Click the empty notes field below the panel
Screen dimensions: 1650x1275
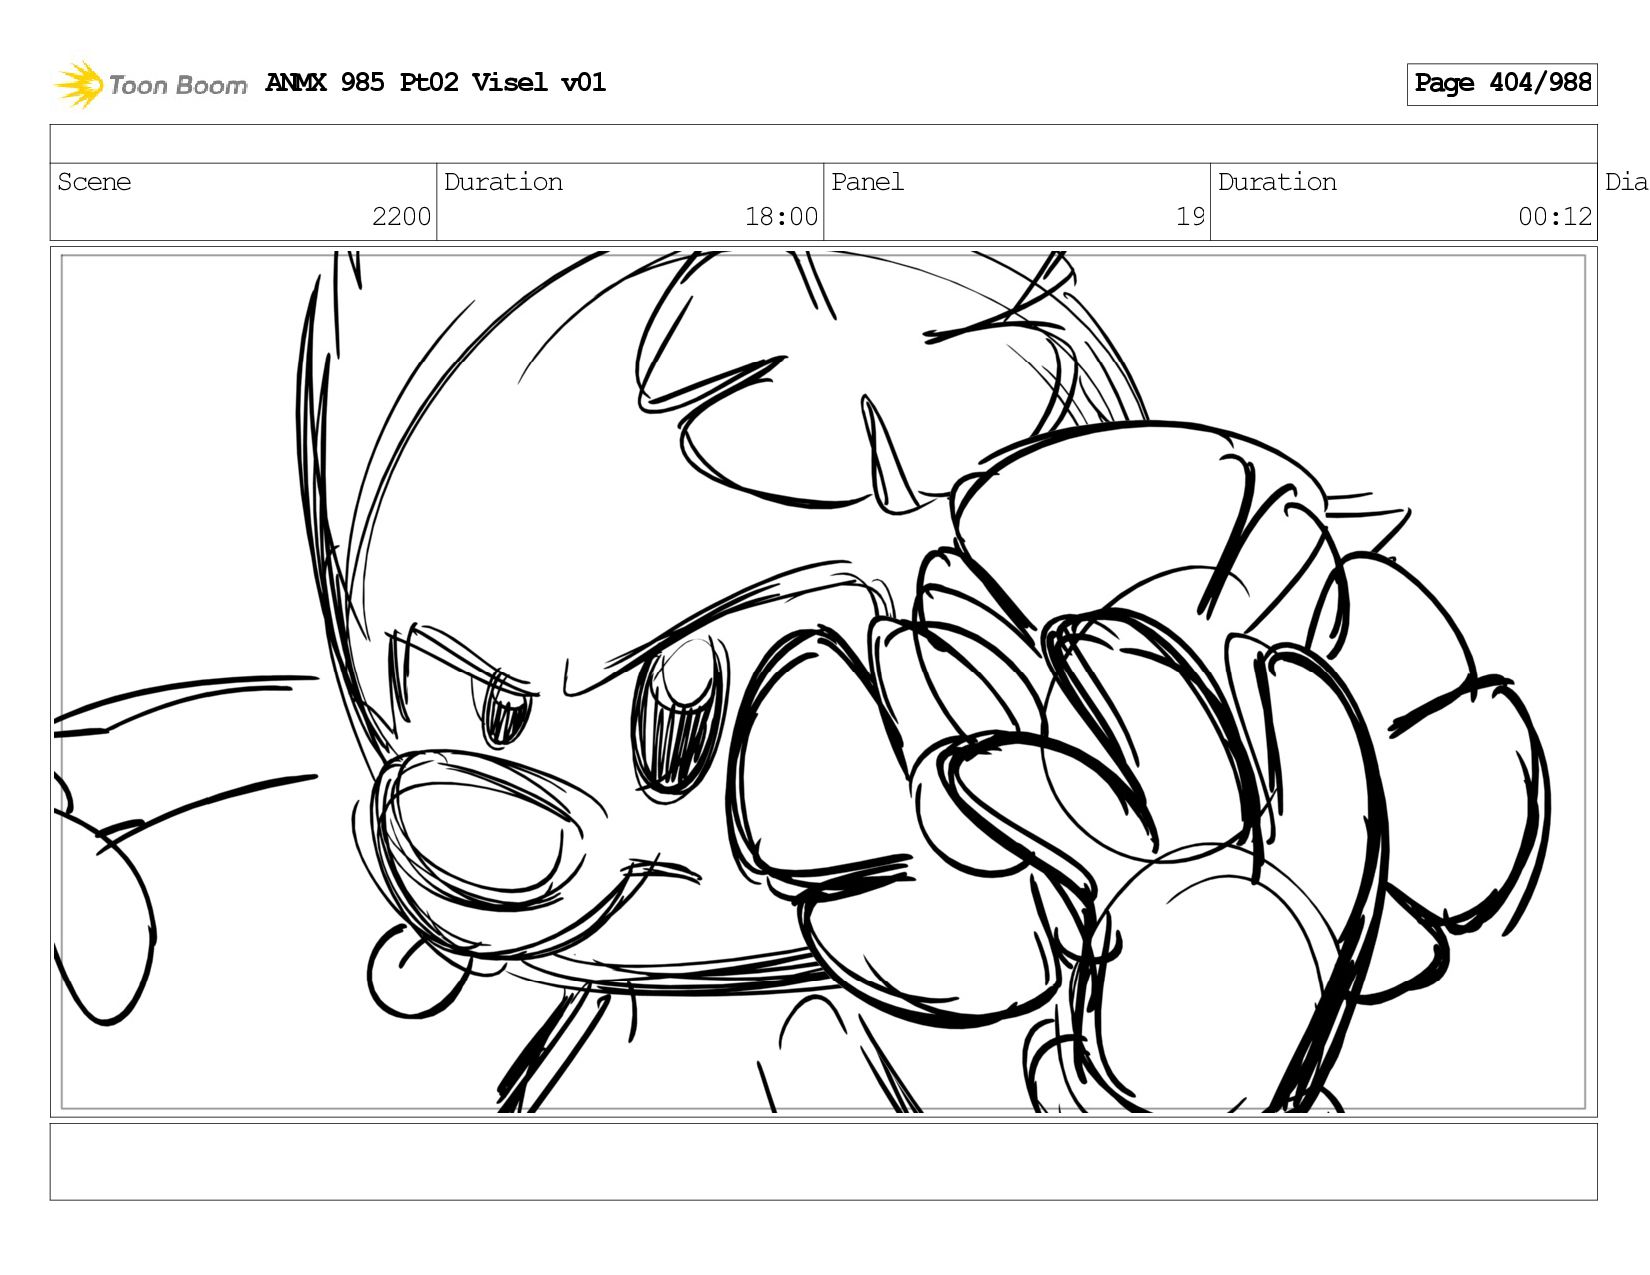point(823,1161)
